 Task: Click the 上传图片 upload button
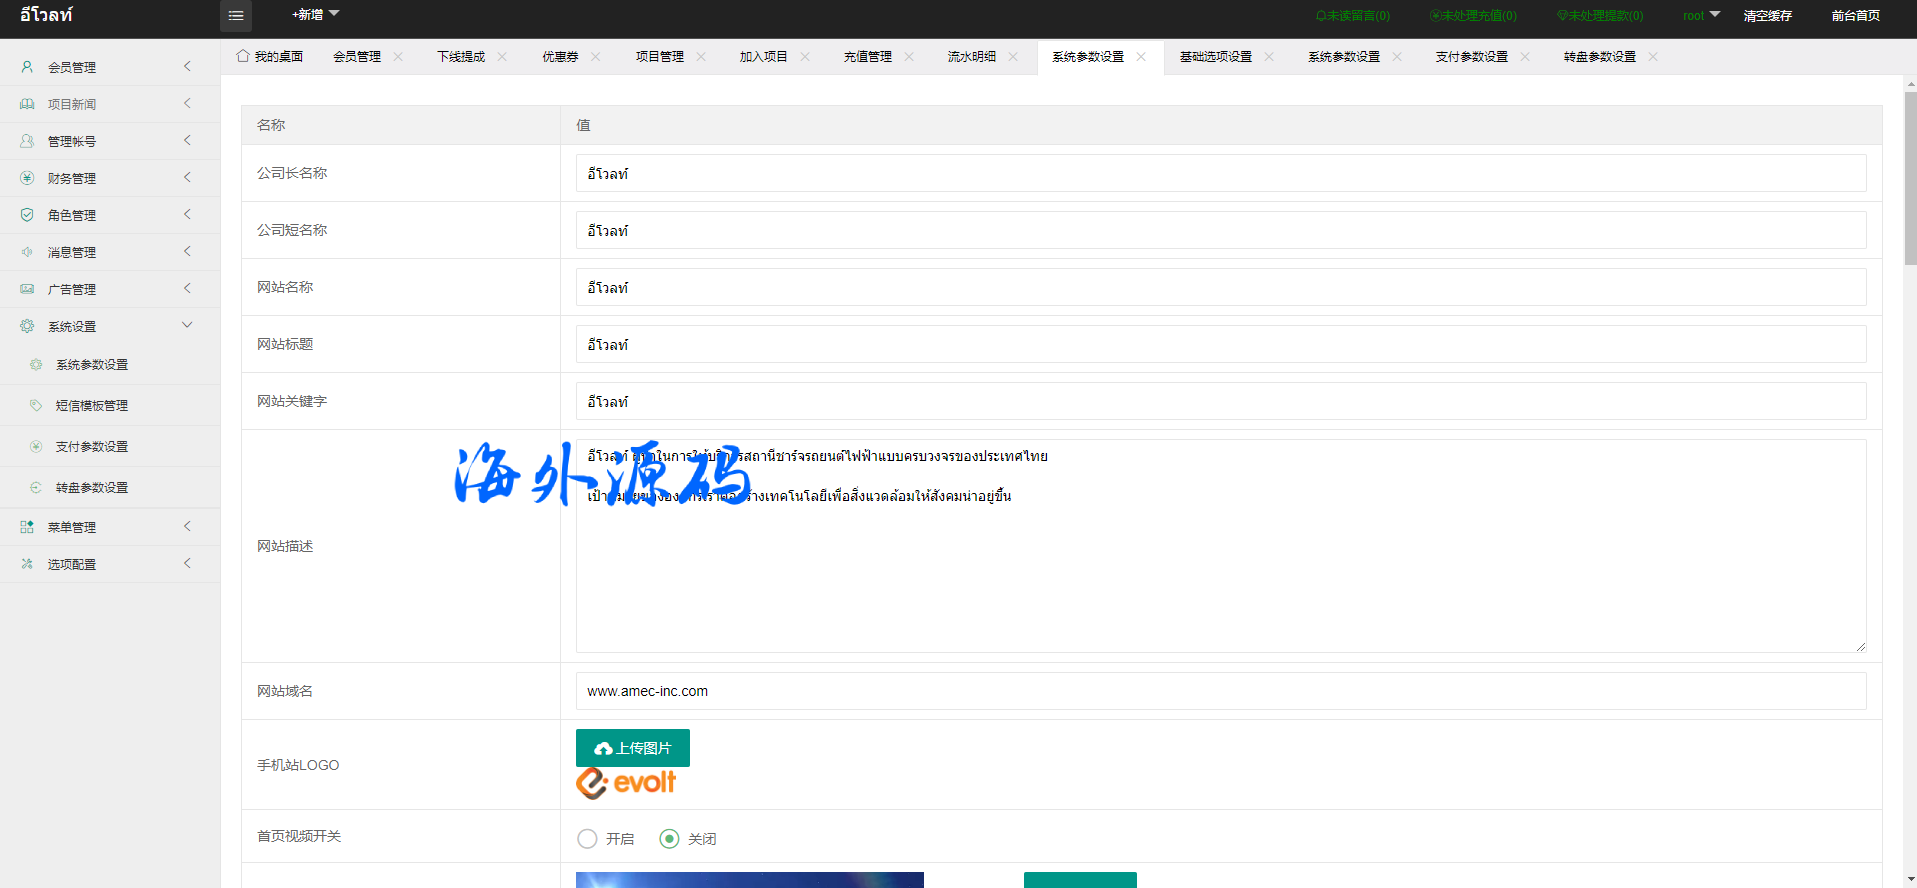[x=633, y=748]
